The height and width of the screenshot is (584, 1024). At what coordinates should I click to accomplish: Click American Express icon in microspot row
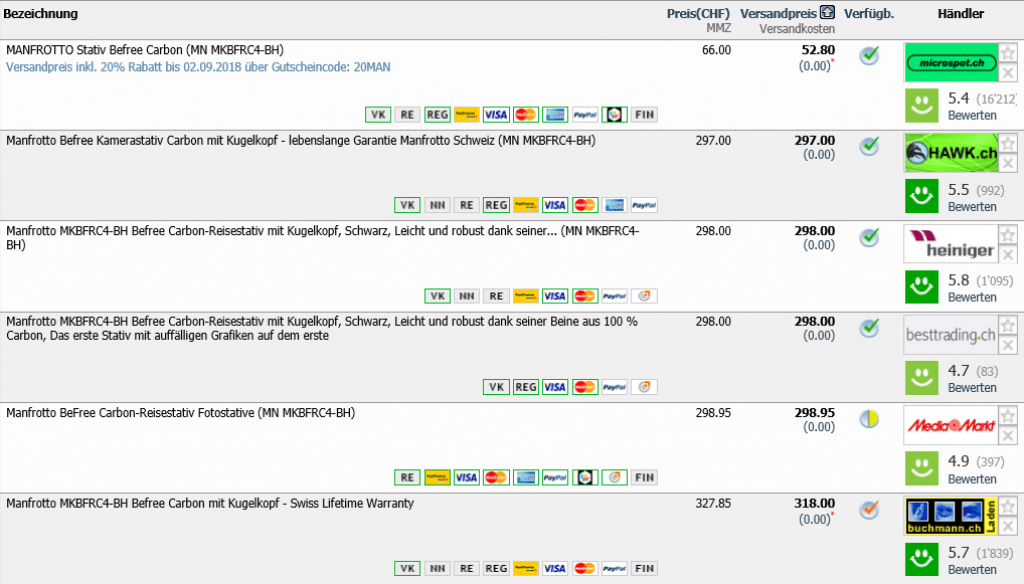555,115
